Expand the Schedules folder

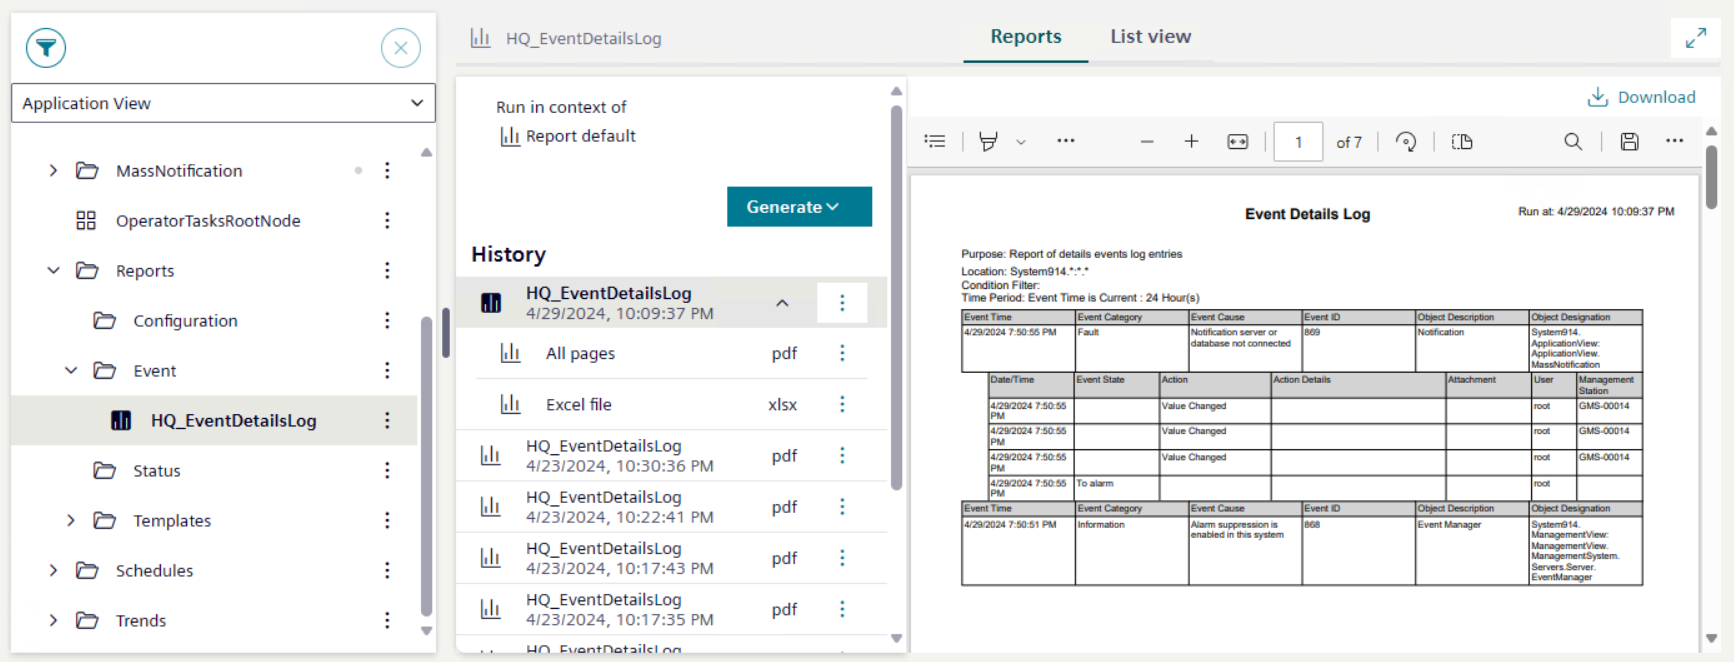click(53, 571)
